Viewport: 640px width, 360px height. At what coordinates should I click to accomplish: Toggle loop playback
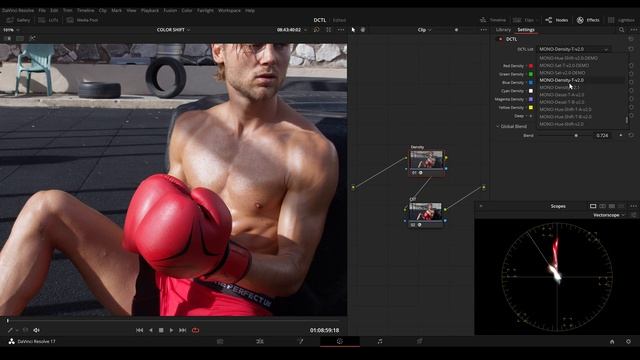pos(196,330)
